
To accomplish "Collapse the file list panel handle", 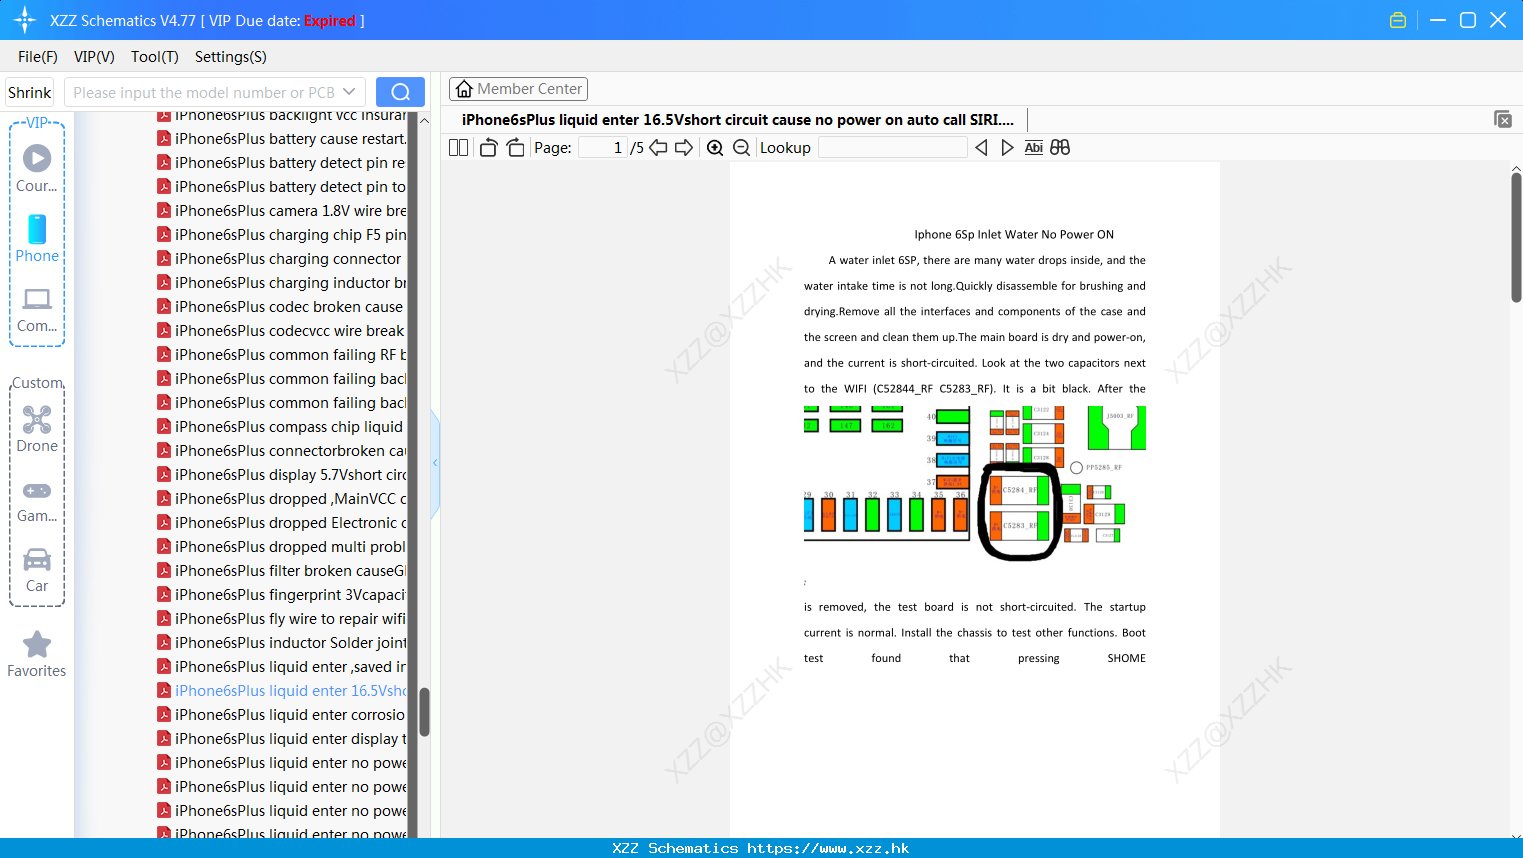I will [x=435, y=463].
